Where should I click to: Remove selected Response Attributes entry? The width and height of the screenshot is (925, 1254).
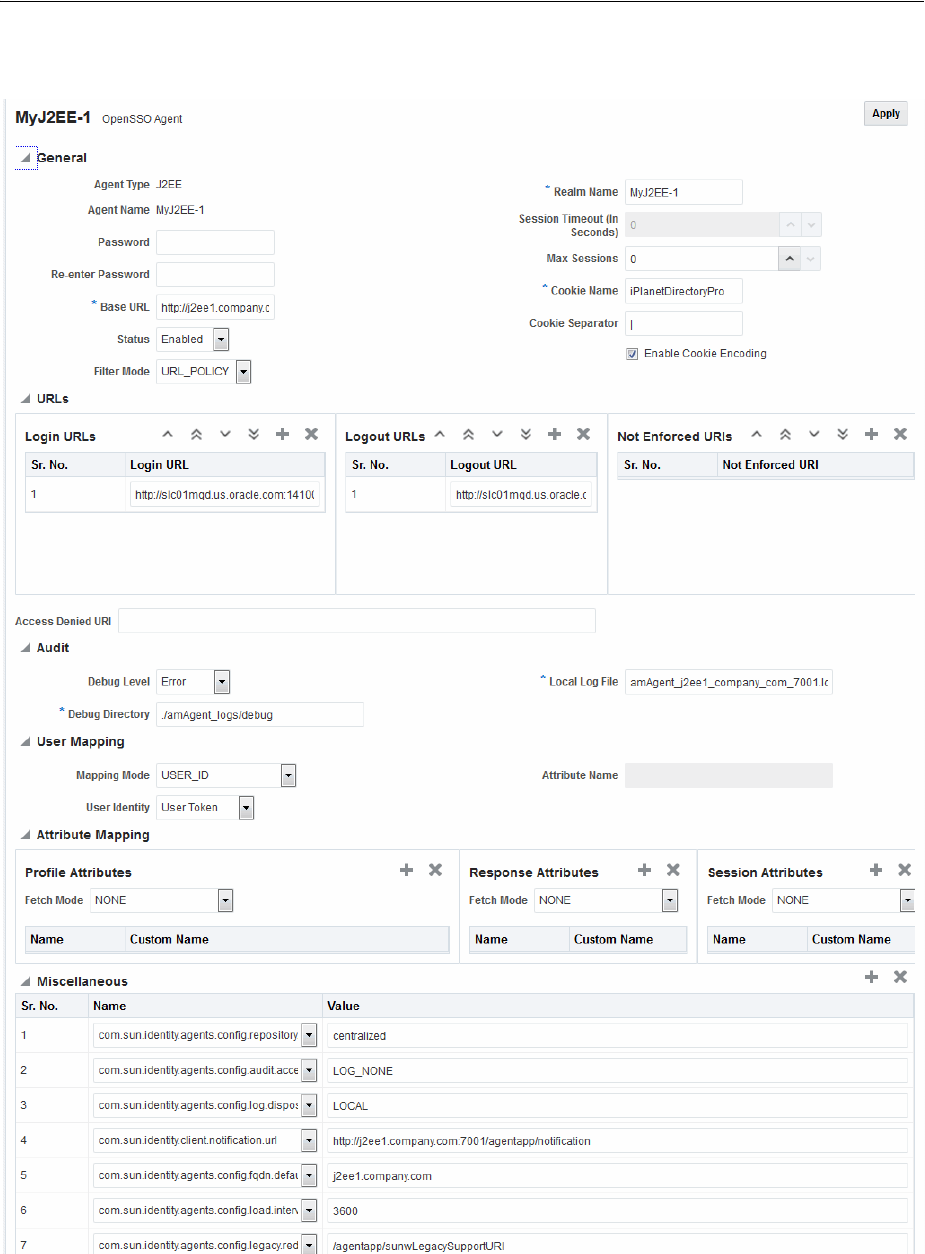tap(673, 870)
